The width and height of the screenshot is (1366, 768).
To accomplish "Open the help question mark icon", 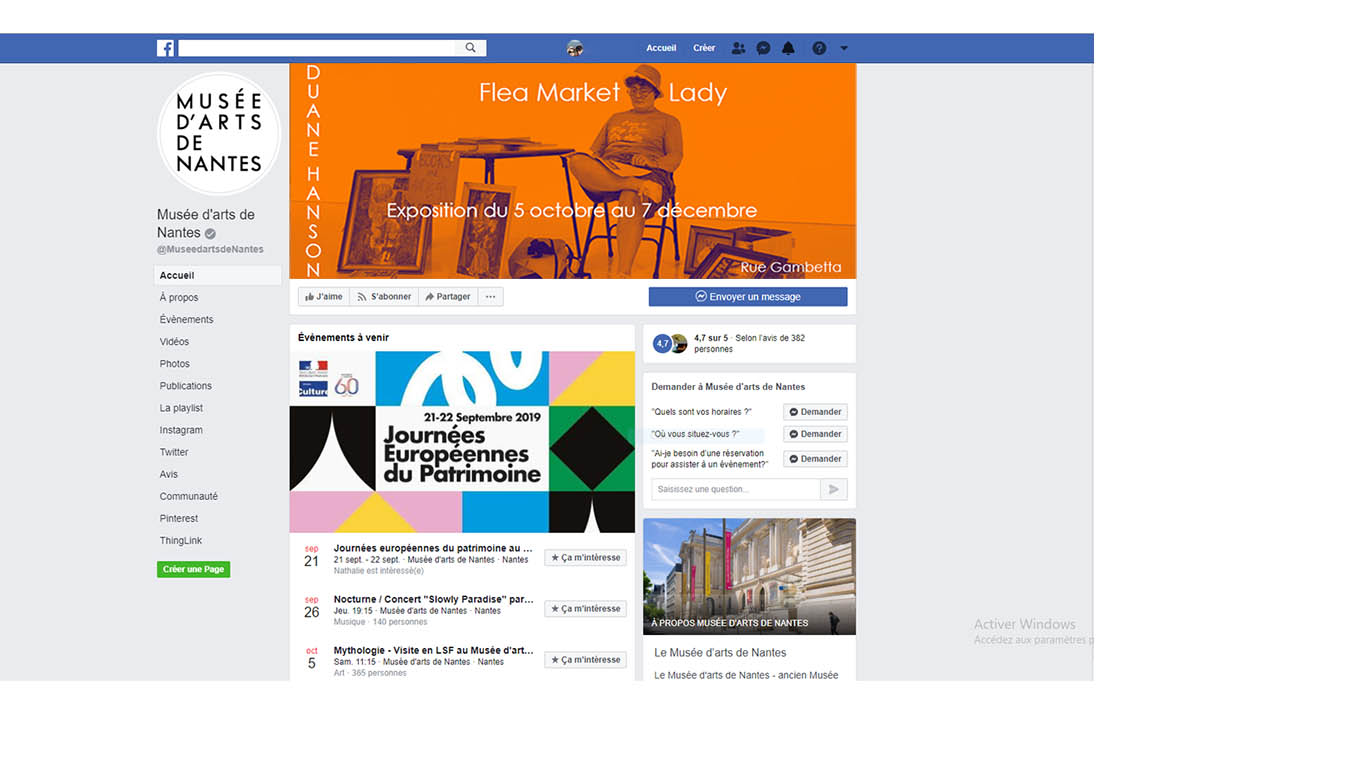I will [x=819, y=48].
